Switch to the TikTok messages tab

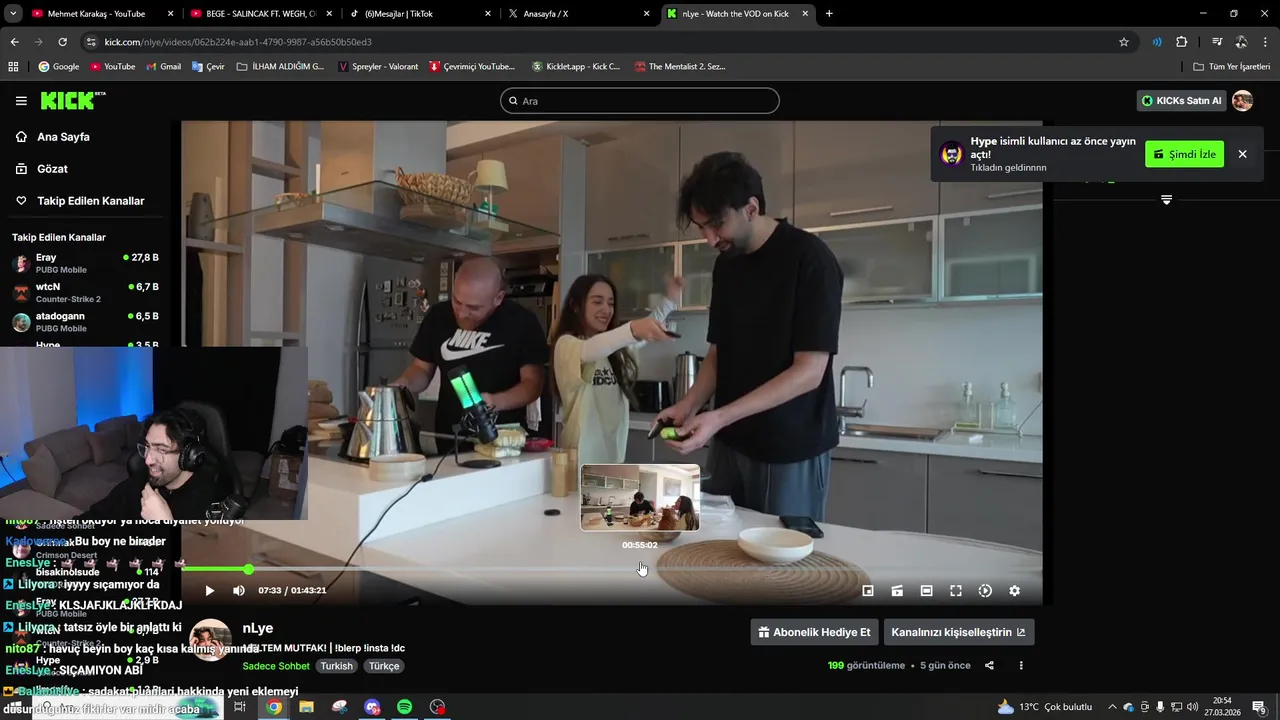click(420, 14)
